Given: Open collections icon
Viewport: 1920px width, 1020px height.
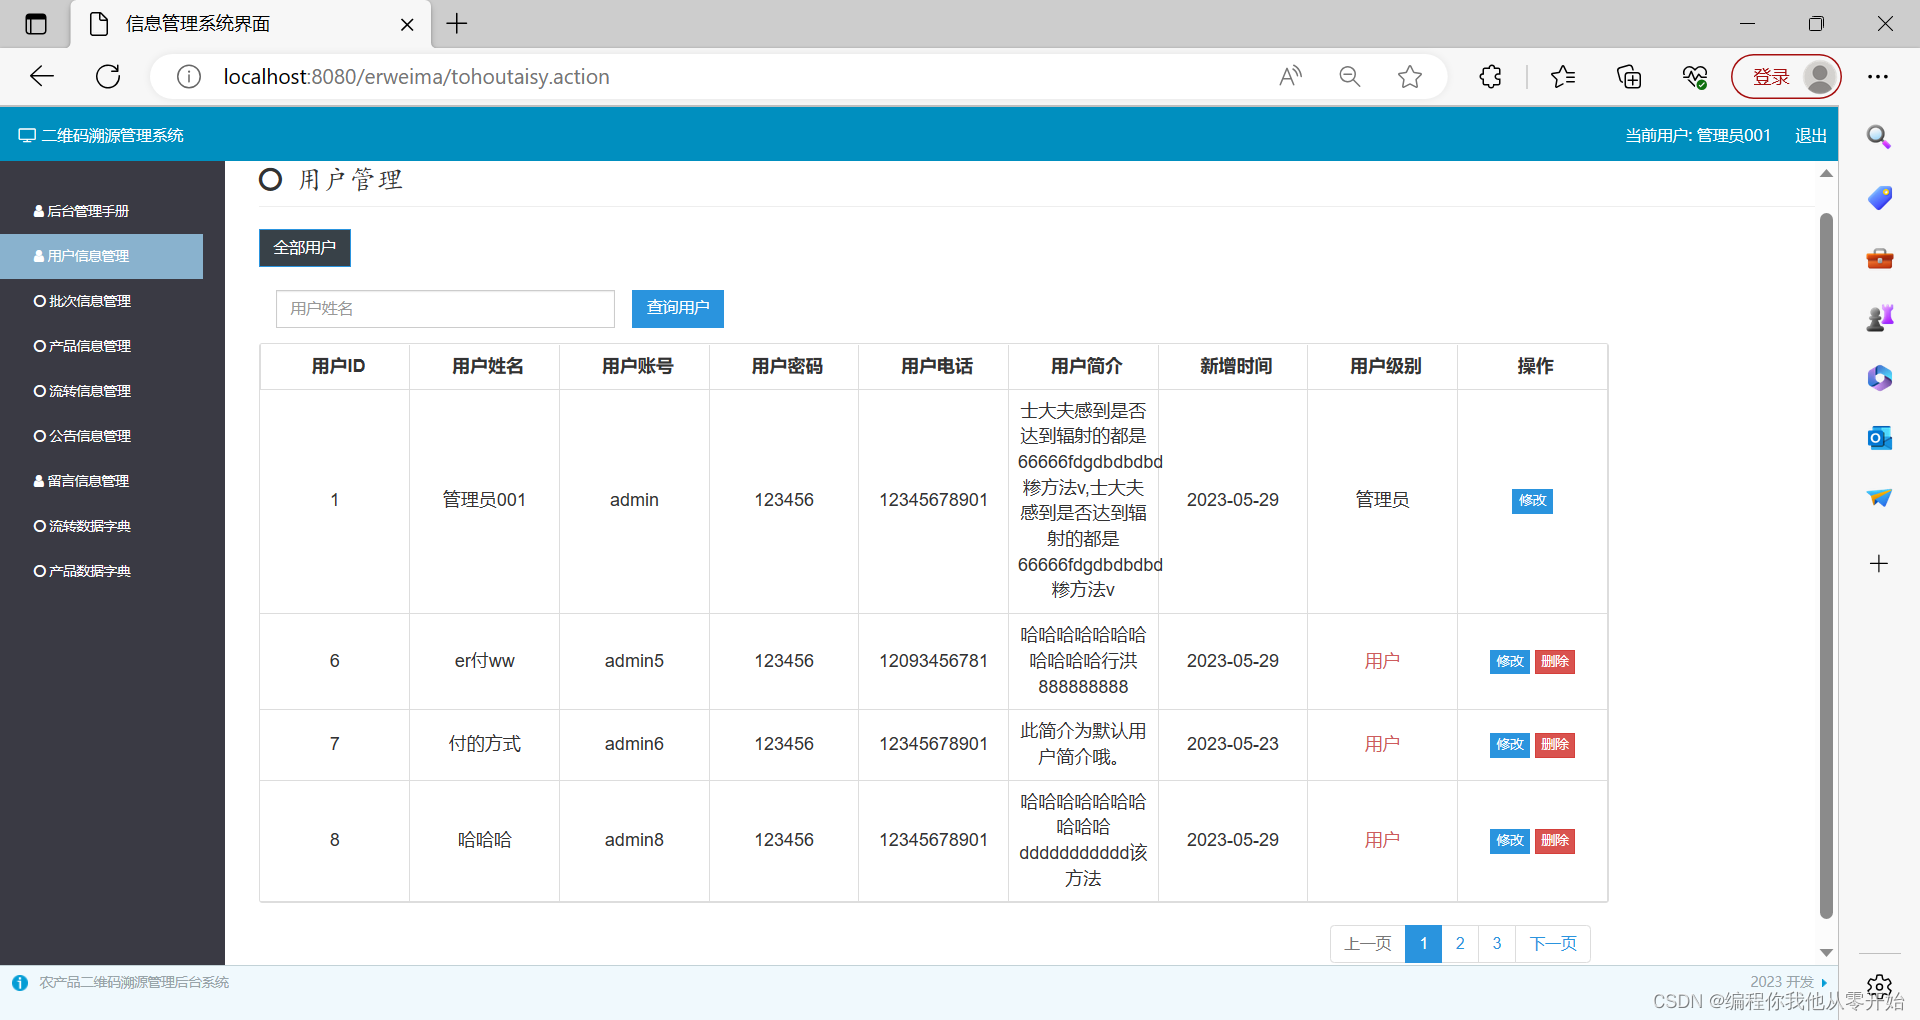Looking at the screenshot, I should pos(1629,77).
